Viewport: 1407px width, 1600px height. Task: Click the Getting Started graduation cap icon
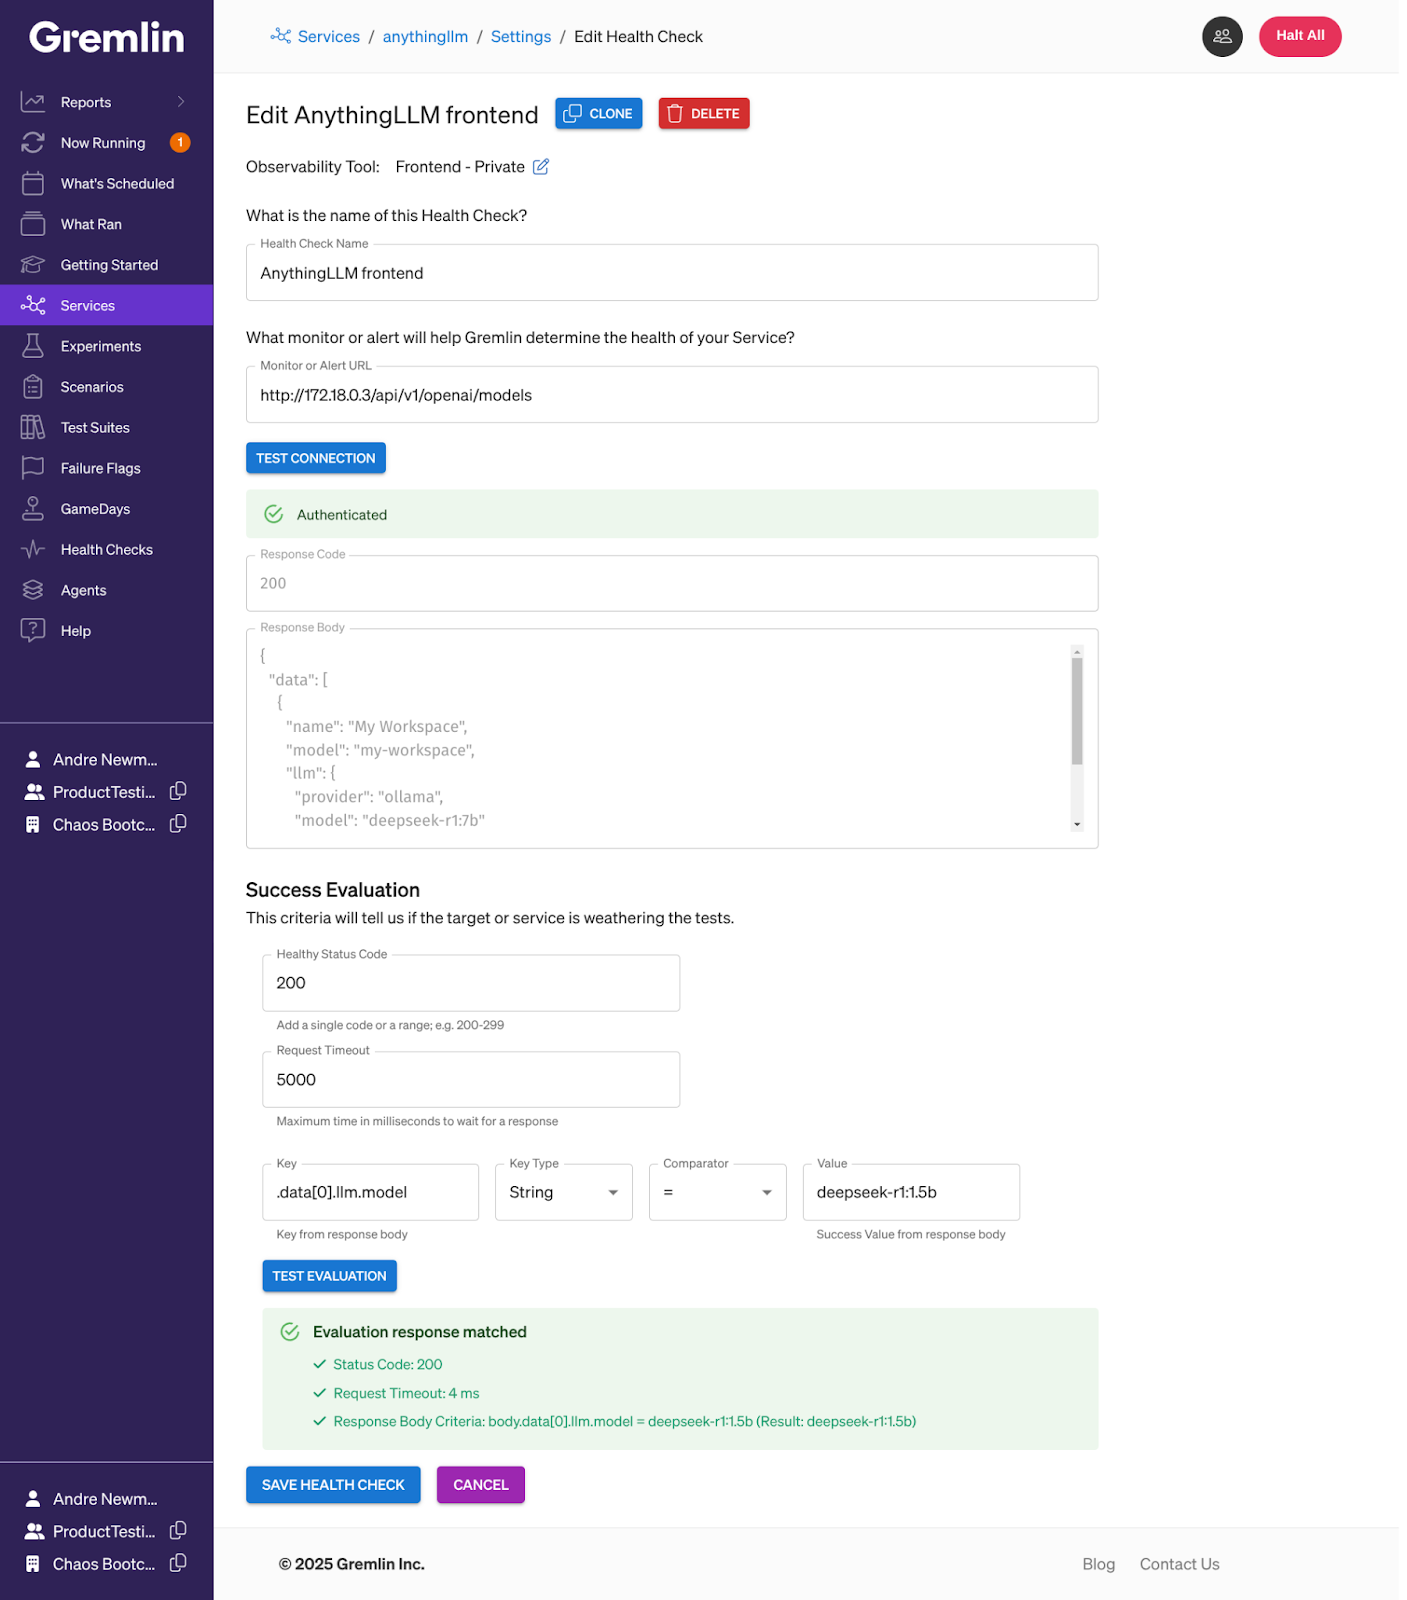33,265
